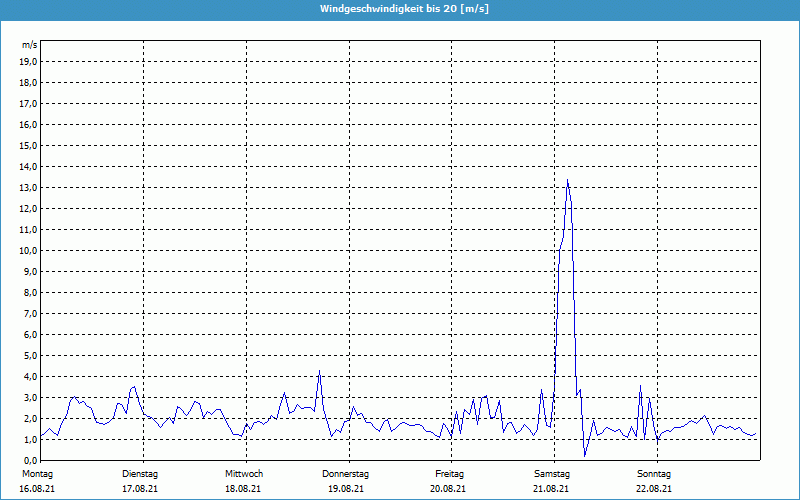
Task: Click the late Mittwoch spike above 4,0
Action: pyautogui.click(x=319, y=372)
